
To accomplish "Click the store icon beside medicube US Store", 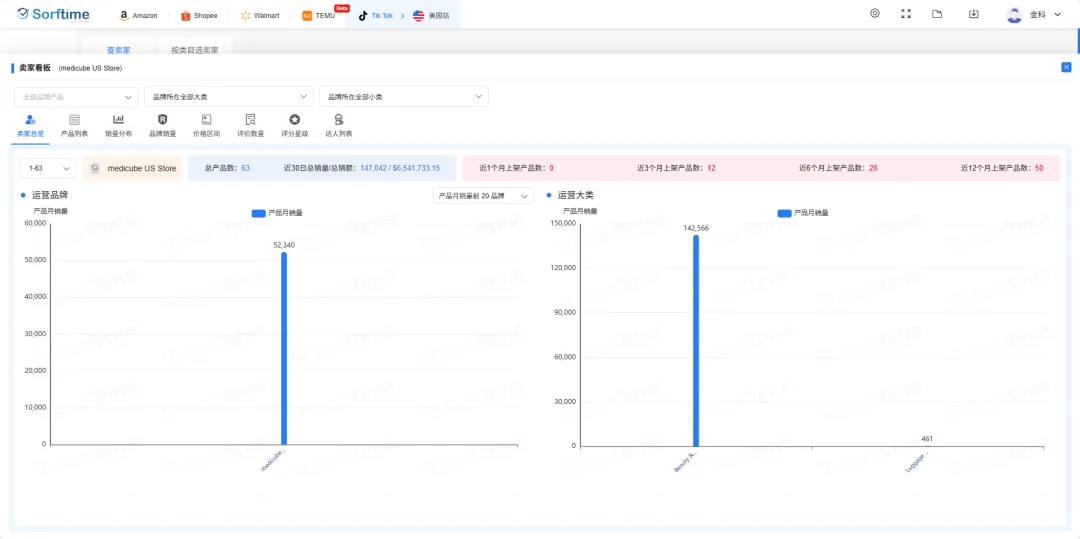I will [x=96, y=168].
